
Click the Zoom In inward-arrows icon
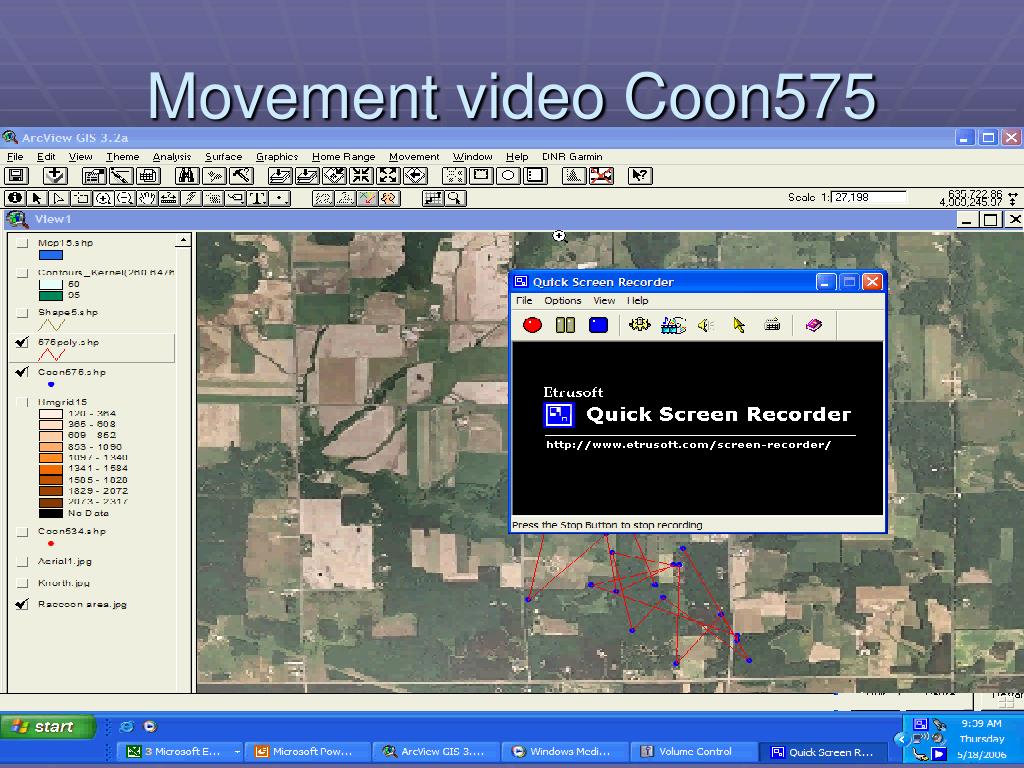coord(361,176)
